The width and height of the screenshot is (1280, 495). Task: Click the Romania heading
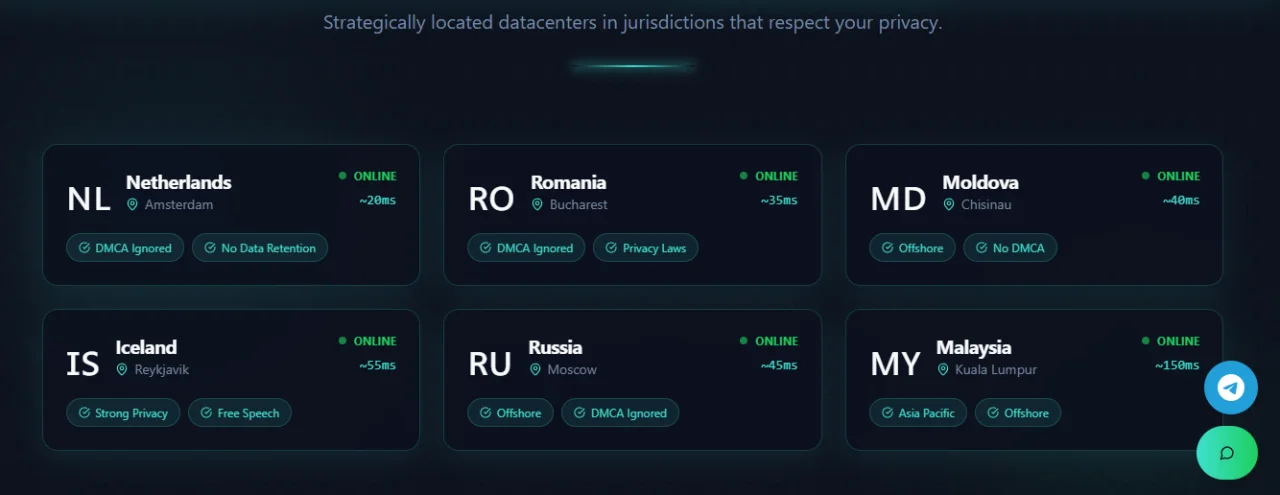coord(568,182)
